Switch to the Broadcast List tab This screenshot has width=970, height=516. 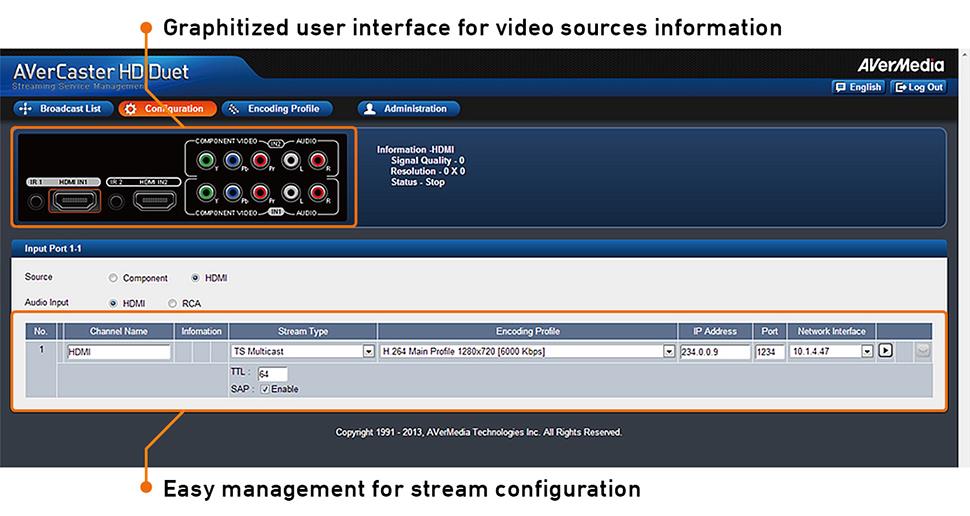(61, 109)
